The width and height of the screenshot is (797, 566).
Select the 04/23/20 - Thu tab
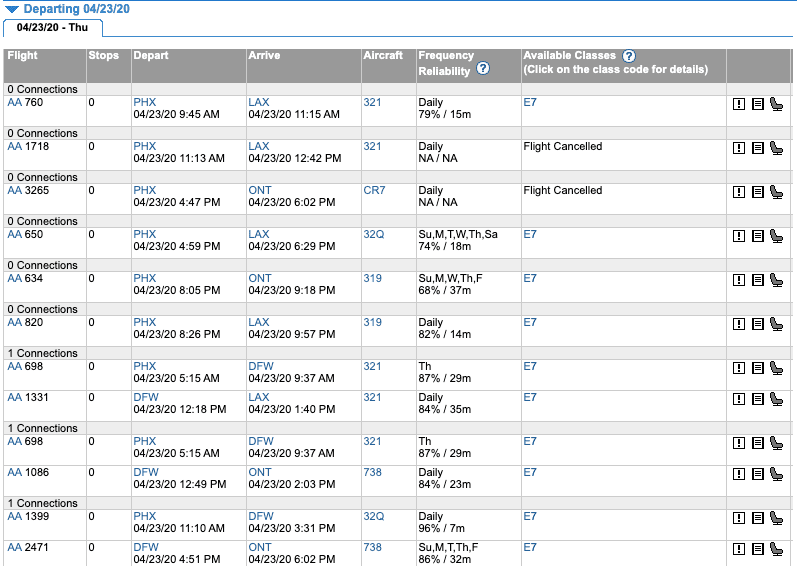(52, 27)
